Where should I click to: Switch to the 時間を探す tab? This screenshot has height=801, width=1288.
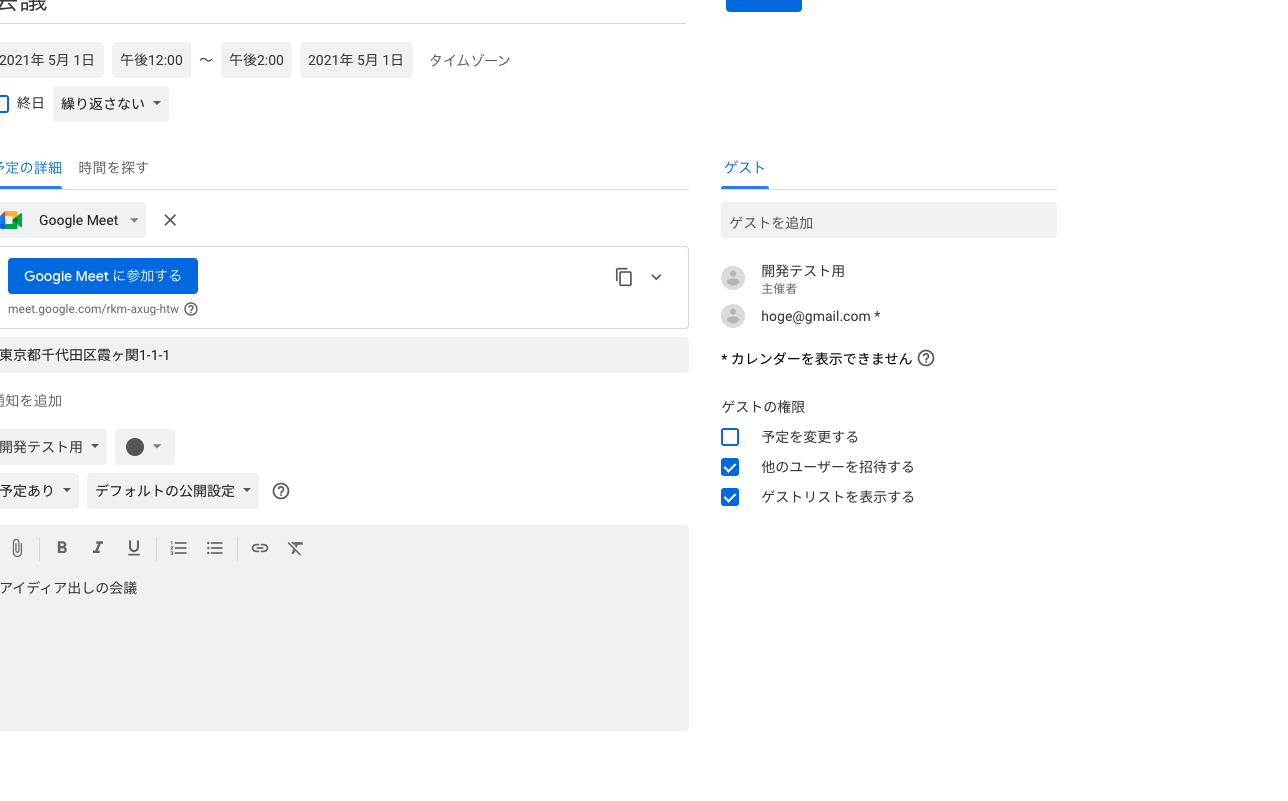114,168
